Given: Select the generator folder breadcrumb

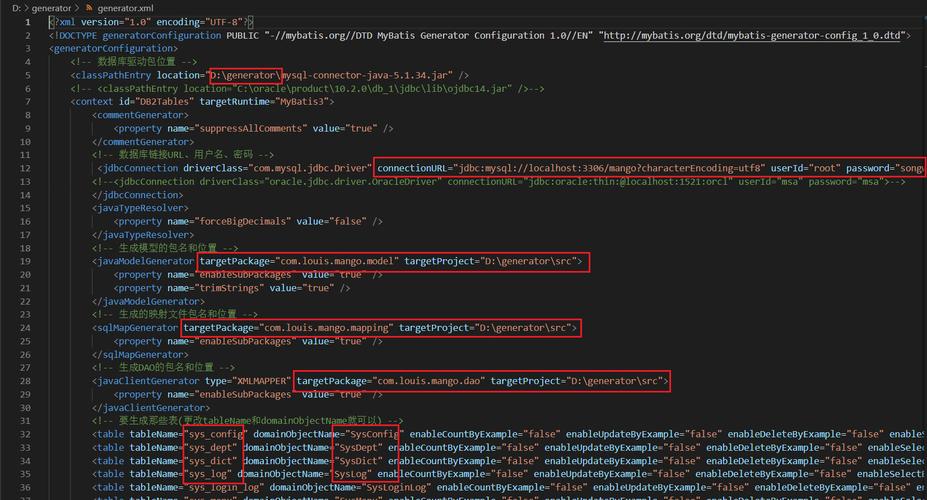Looking at the screenshot, I should [x=51, y=8].
